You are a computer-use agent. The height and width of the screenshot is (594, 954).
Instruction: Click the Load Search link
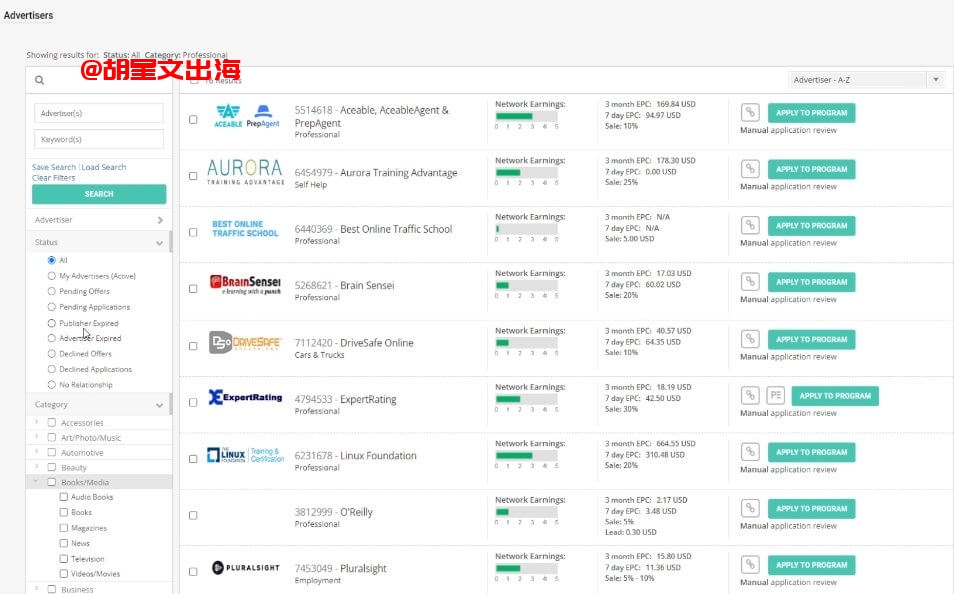pyautogui.click(x=104, y=167)
